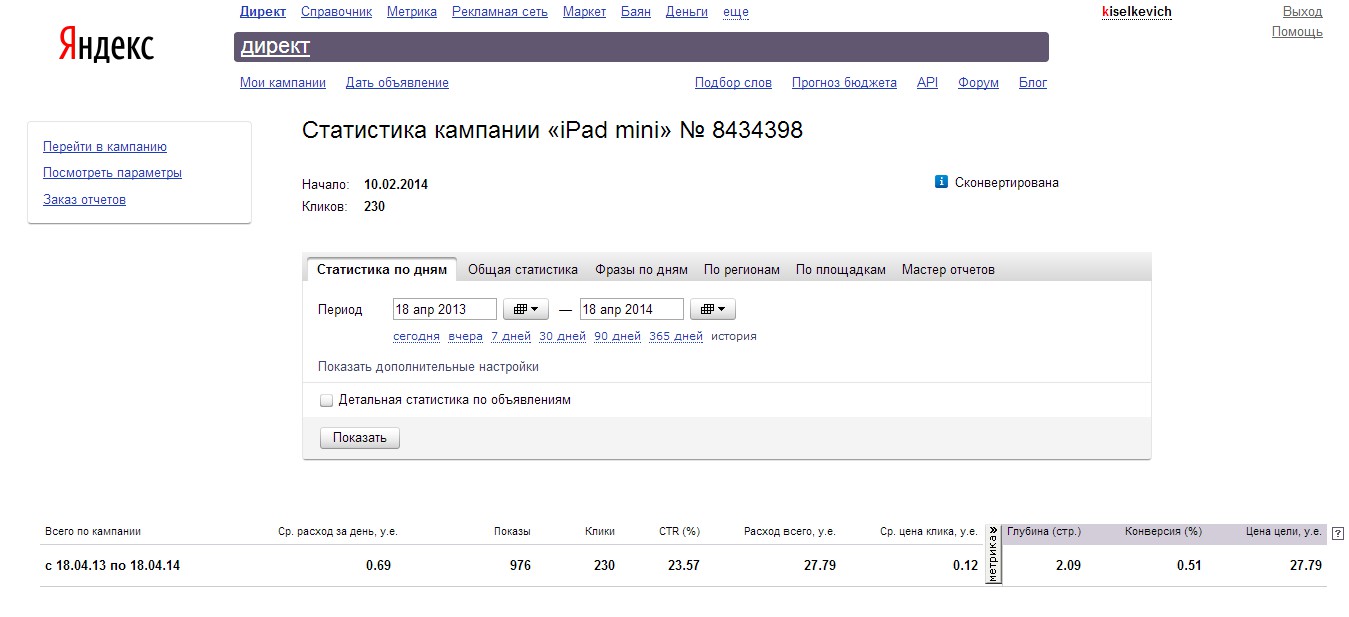Select the Статистика по дням tab
Screen dimensions: 1349x617
click(382, 270)
